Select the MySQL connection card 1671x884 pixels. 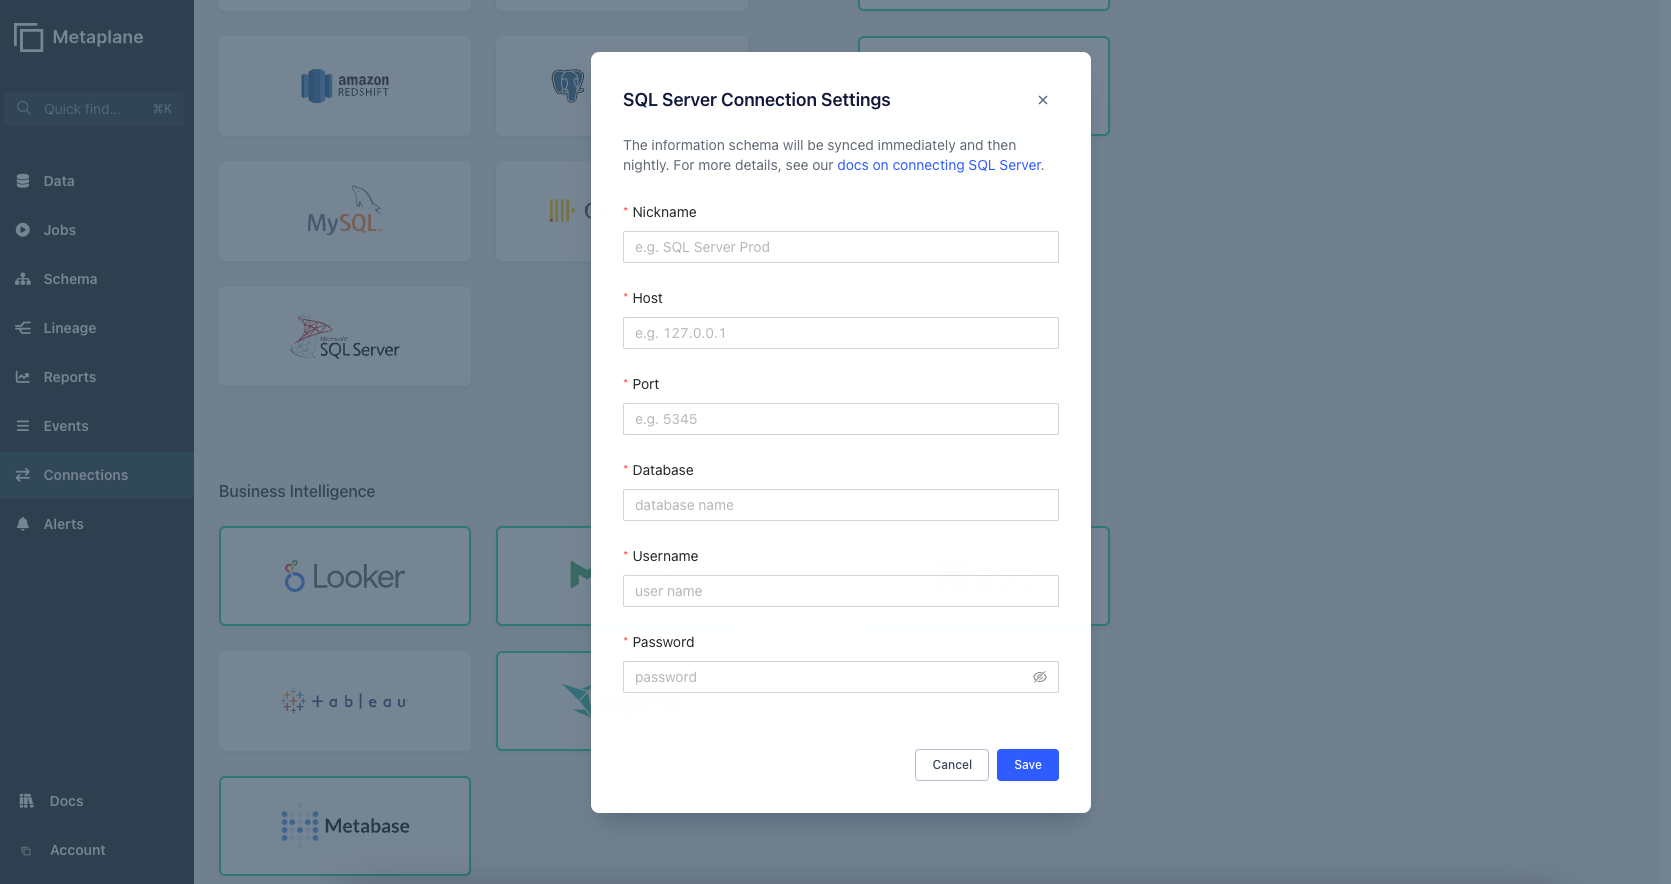[x=345, y=211]
